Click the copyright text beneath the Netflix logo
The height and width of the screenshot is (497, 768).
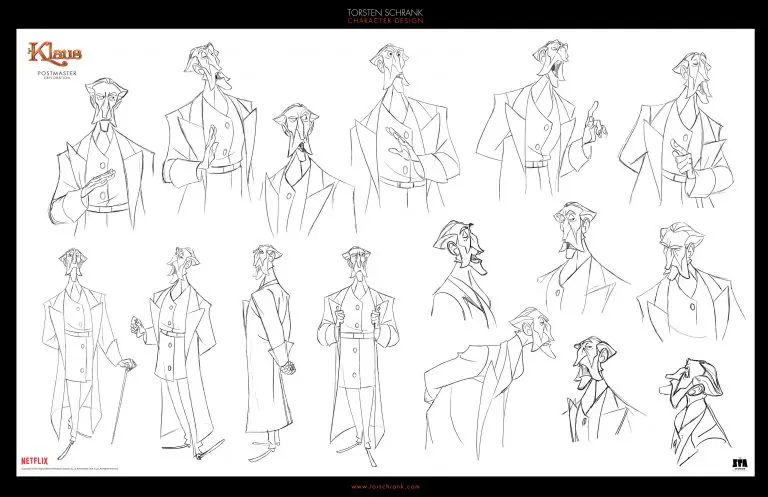pos(69,469)
